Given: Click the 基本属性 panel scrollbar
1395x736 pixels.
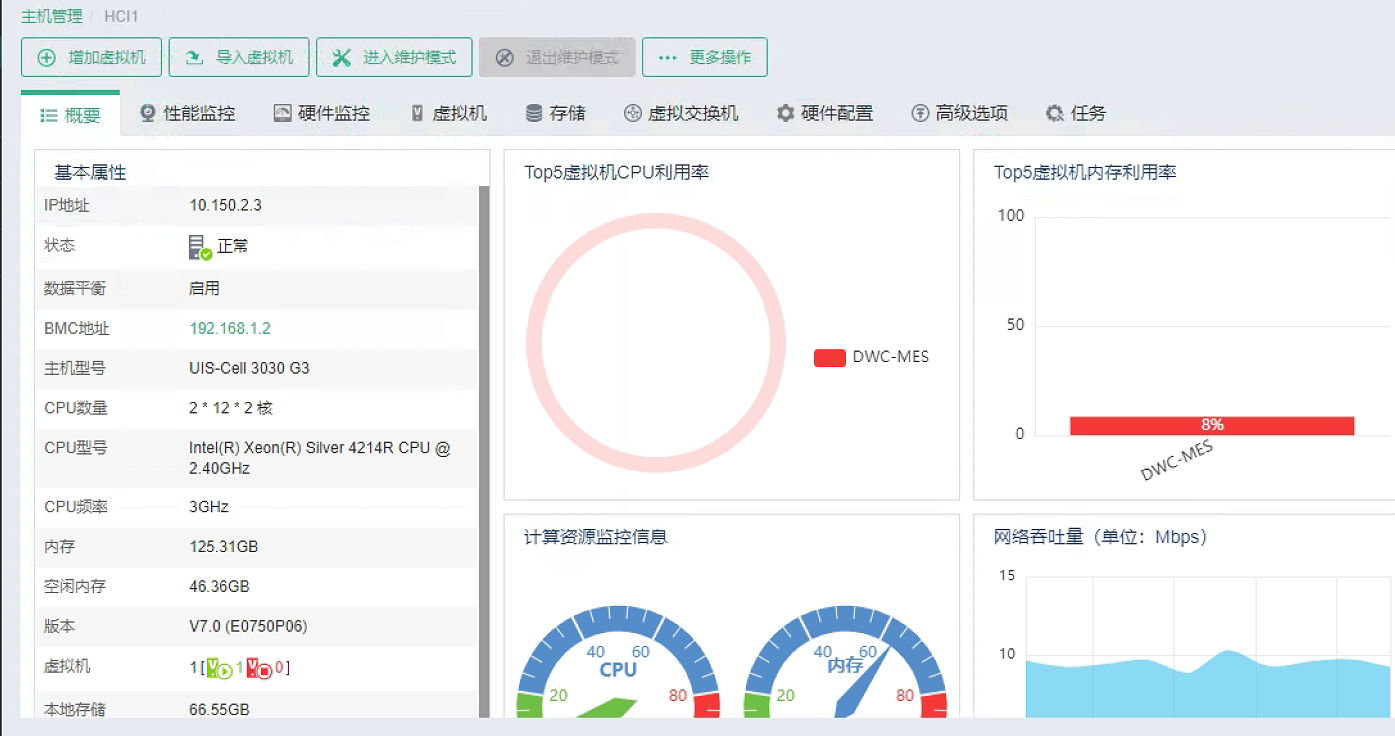Looking at the screenshot, I should (x=485, y=450).
